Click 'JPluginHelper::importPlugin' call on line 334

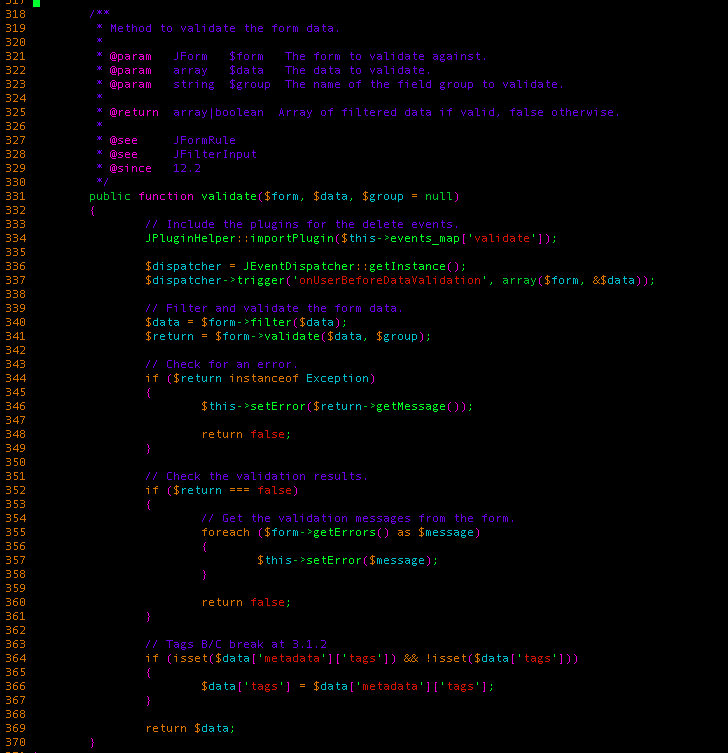tap(240, 238)
